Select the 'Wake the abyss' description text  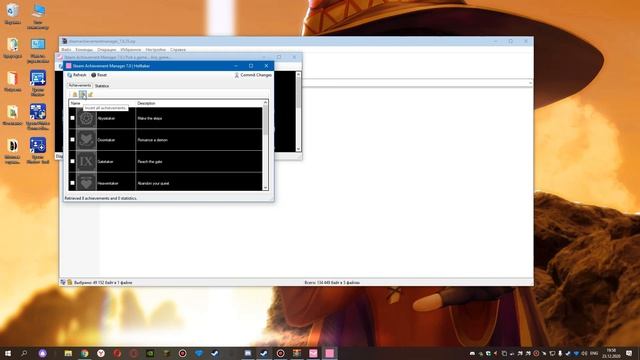point(150,118)
